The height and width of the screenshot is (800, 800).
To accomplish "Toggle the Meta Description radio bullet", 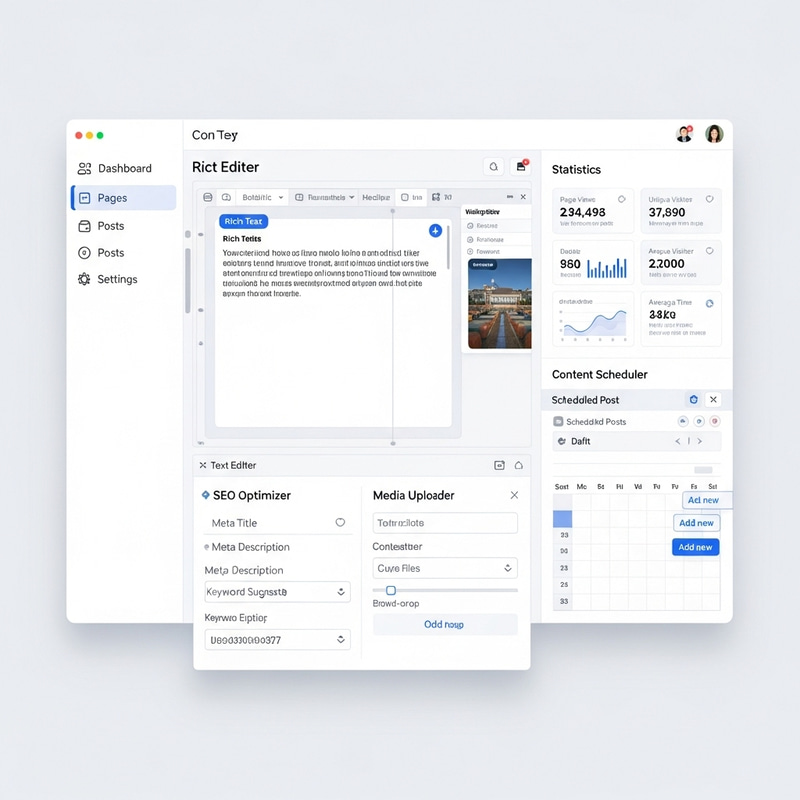I will point(206,548).
